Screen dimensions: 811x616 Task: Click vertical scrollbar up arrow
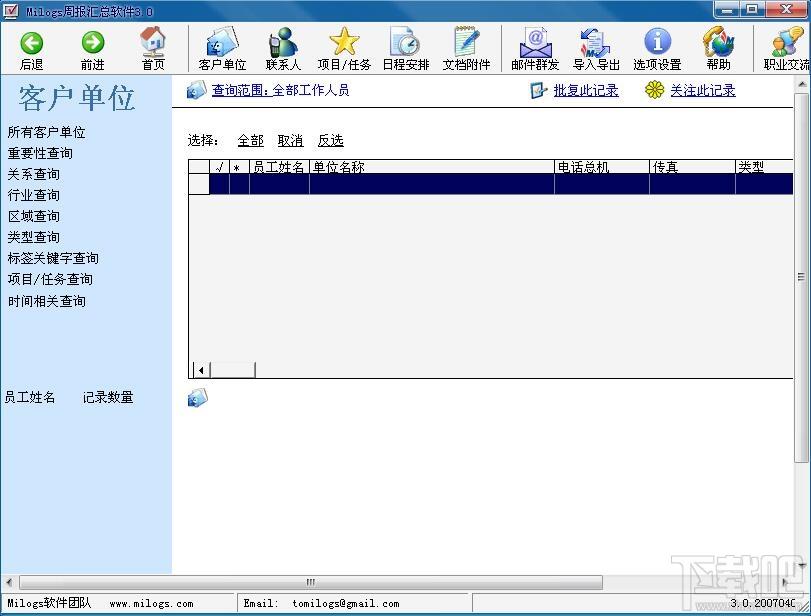[802, 83]
